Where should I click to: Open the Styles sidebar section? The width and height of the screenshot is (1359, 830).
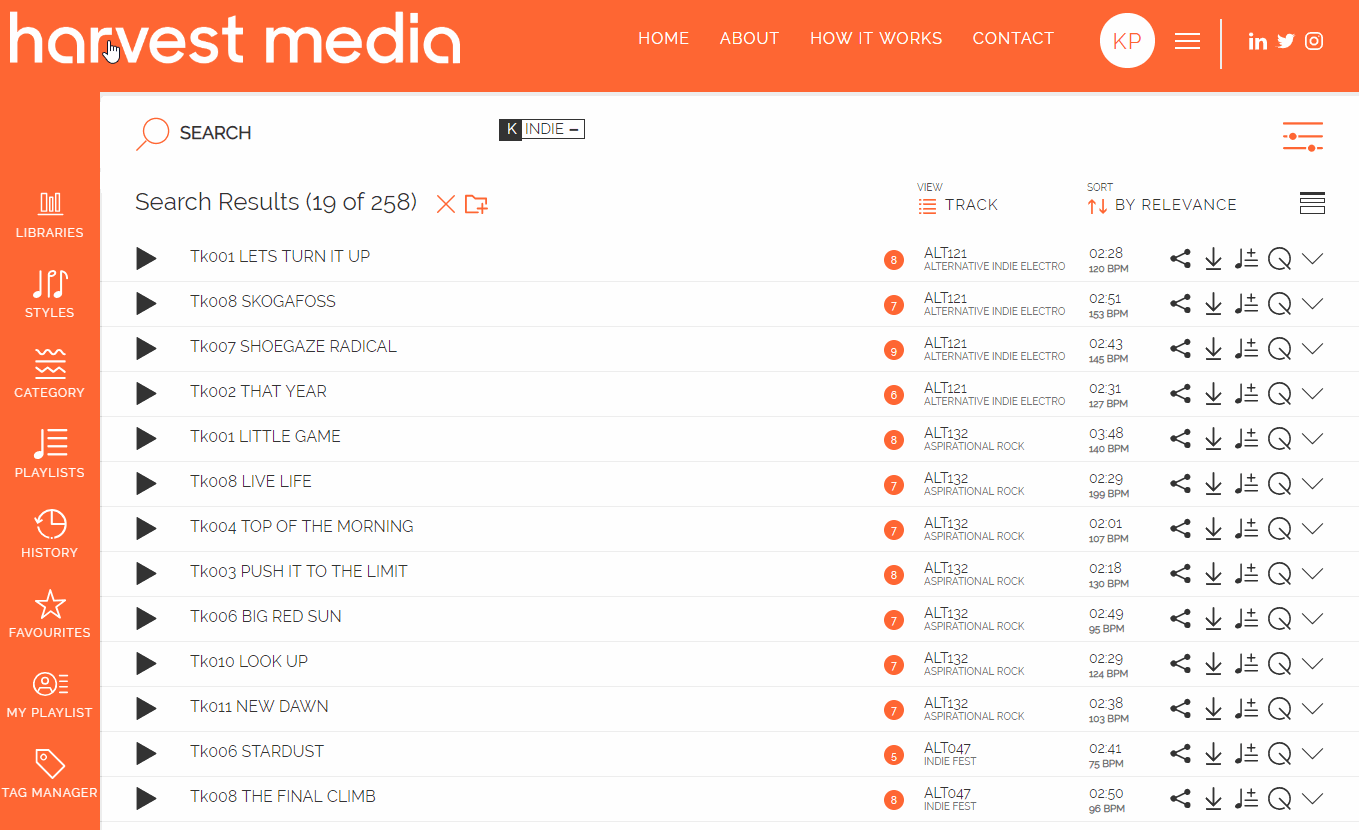(49, 295)
